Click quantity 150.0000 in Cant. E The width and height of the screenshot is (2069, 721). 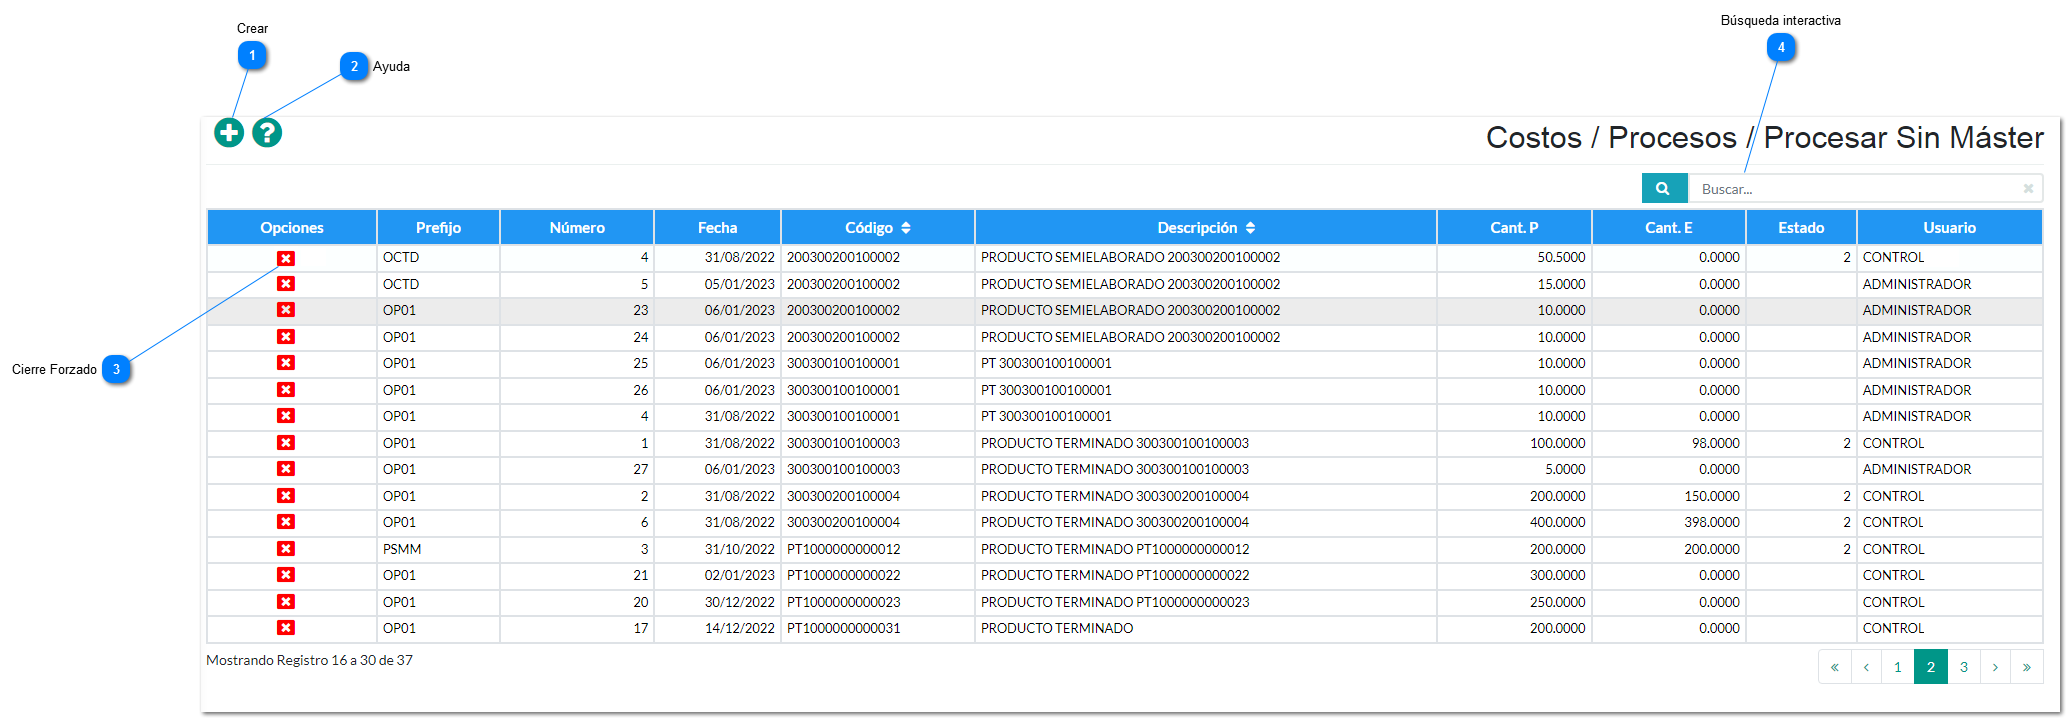[x=1669, y=496]
